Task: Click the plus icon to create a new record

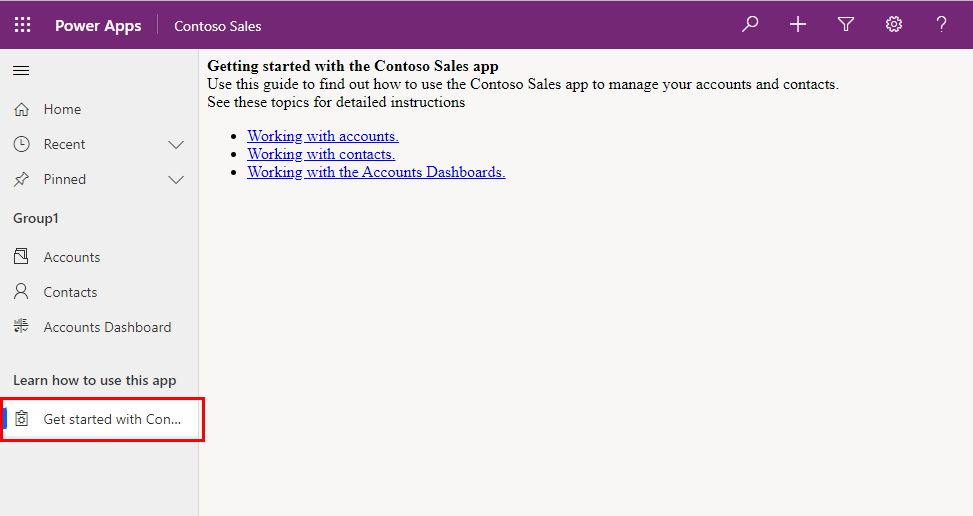Action: tap(798, 25)
